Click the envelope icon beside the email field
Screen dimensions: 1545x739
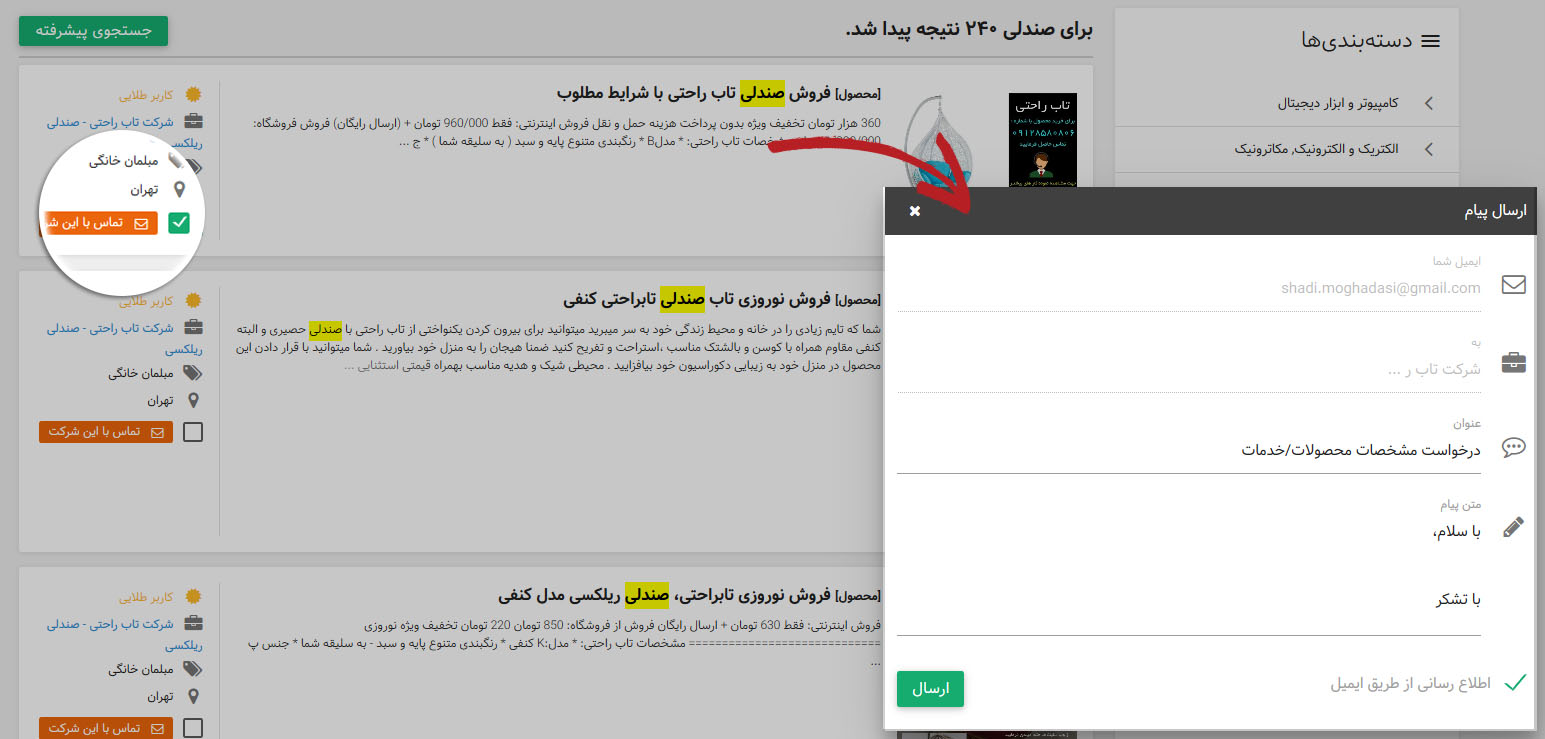coord(1514,285)
